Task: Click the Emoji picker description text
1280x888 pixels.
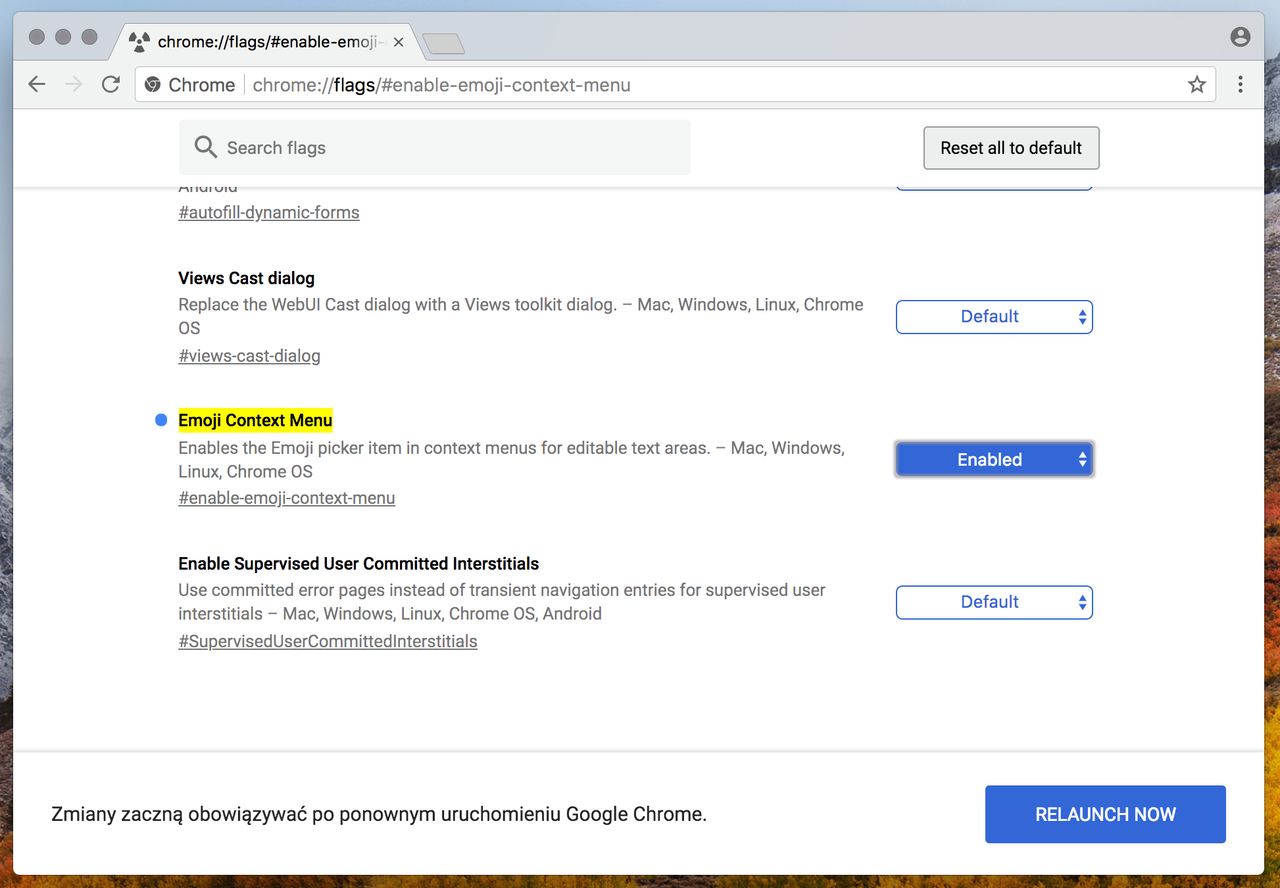Action: 512,460
